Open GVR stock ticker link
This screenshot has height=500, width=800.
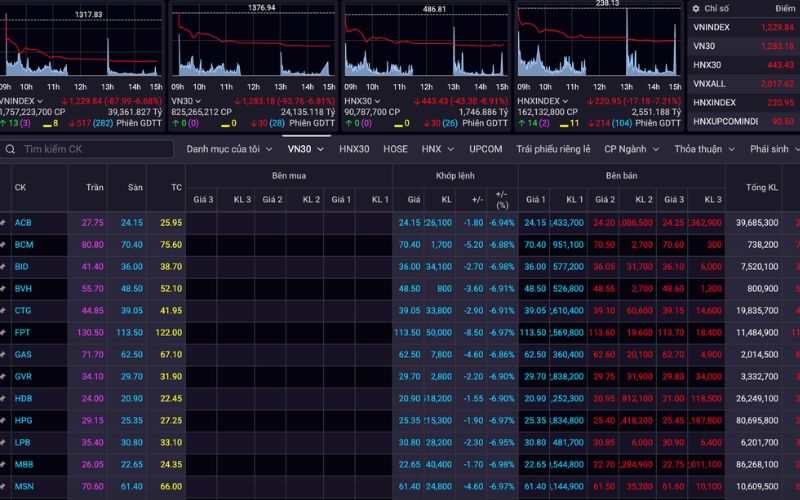[x=23, y=376]
